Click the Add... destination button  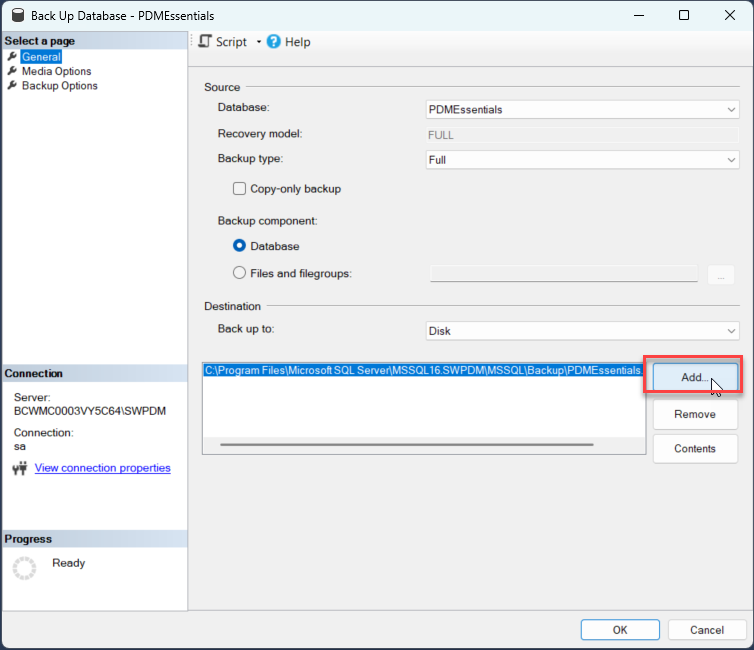[695, 377]
